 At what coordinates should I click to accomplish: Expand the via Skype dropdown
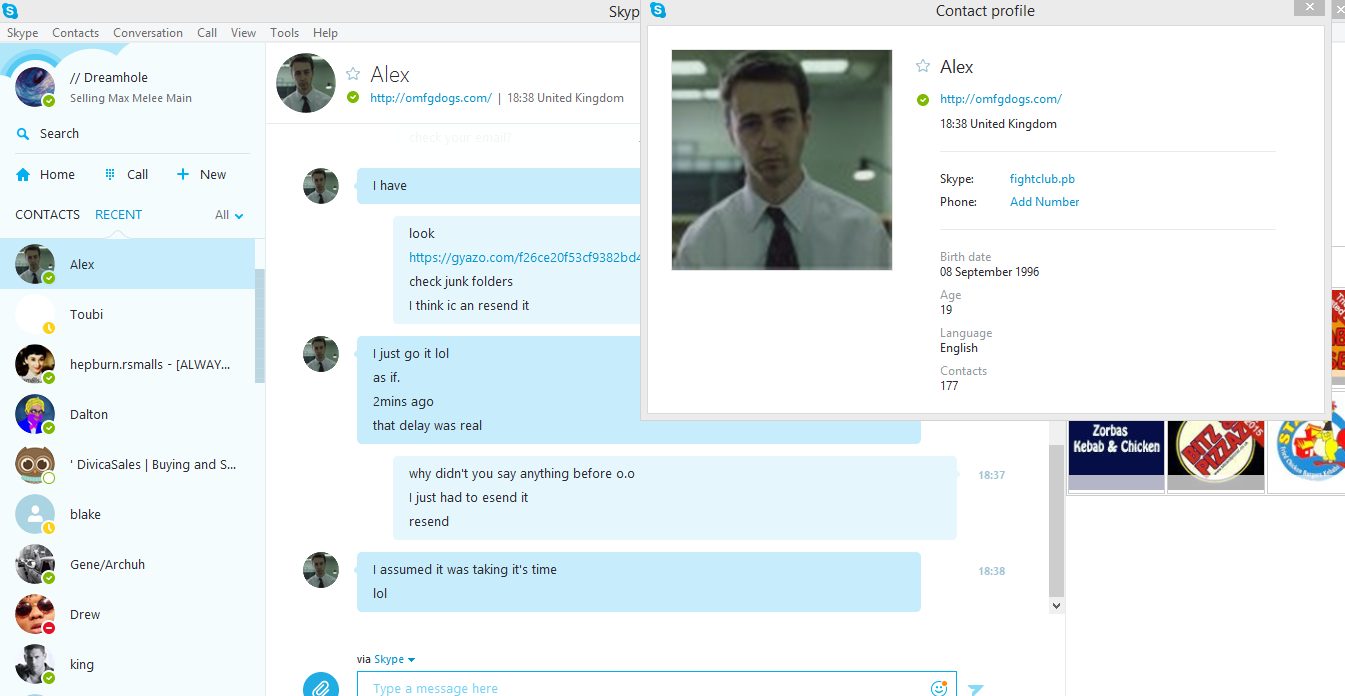point(394,660)
